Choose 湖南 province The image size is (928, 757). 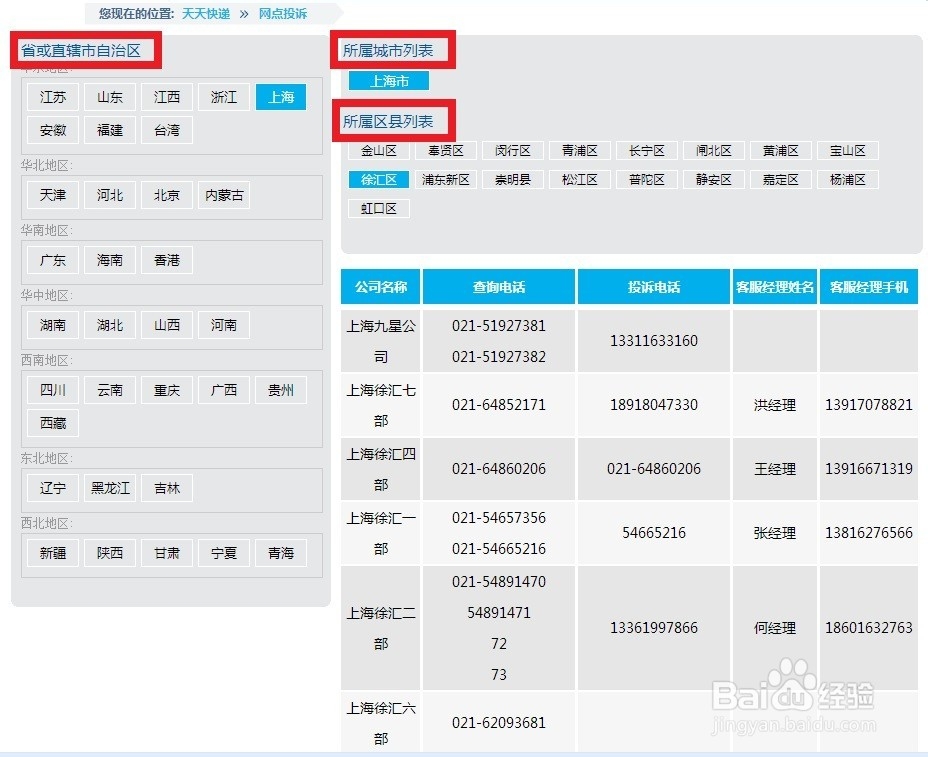pyautogui.click(x=53, y=326)
